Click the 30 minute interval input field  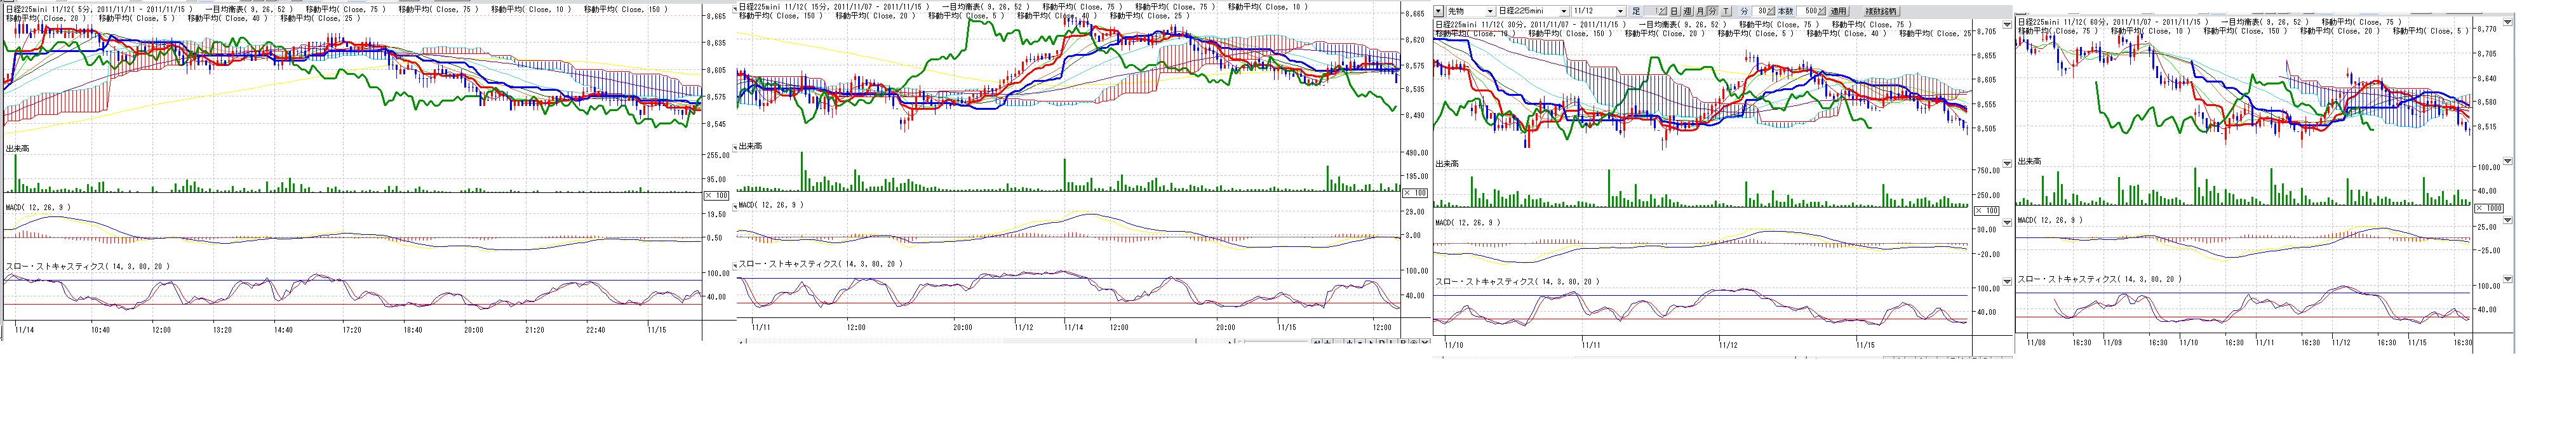point(1762,11)
